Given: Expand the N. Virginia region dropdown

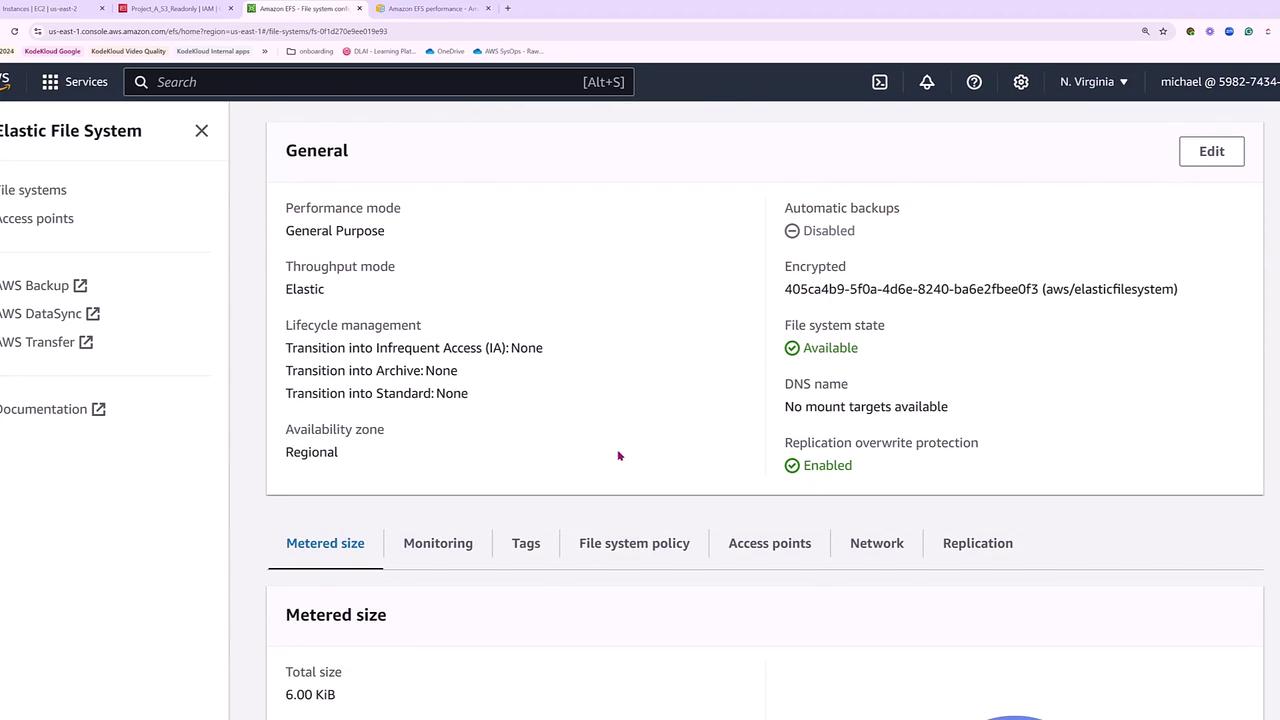Looking at the screenshot, I should coord(1094,82).
